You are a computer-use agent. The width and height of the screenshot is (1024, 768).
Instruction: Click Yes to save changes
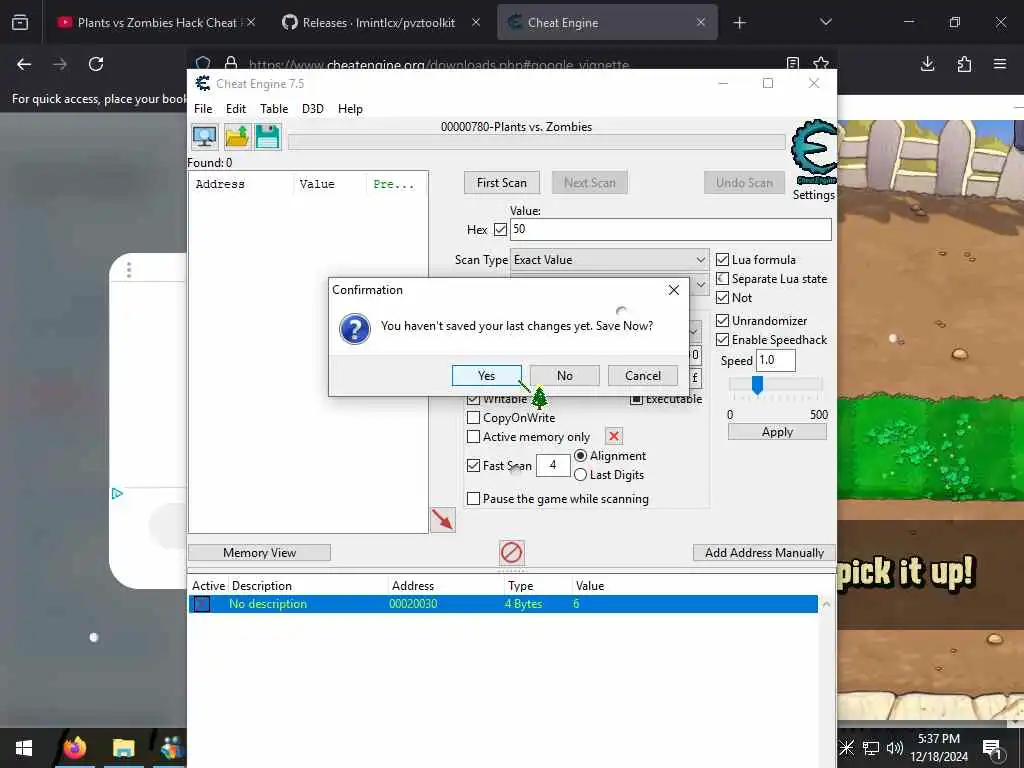click(487, 376)
